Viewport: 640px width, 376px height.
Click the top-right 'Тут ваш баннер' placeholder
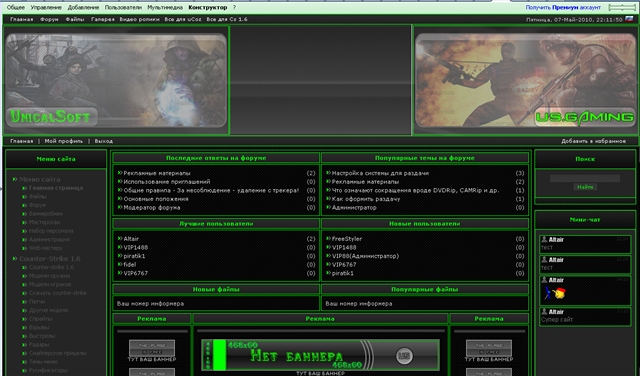point(489,348)
